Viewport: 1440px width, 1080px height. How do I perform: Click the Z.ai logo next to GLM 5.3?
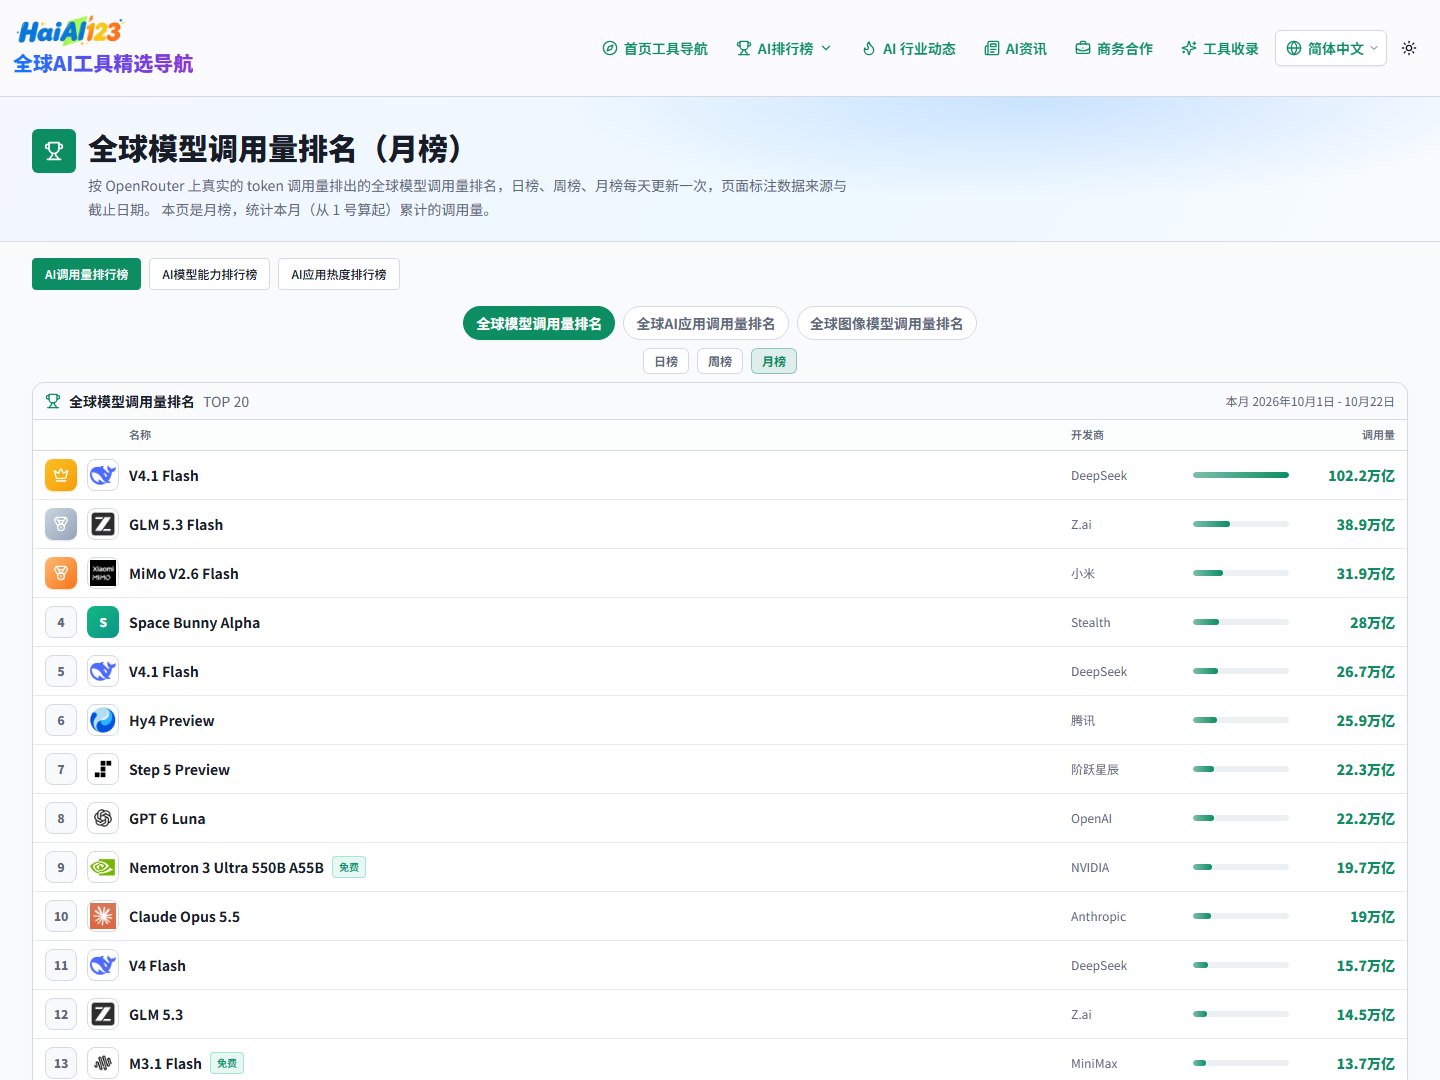point(103,1014)
